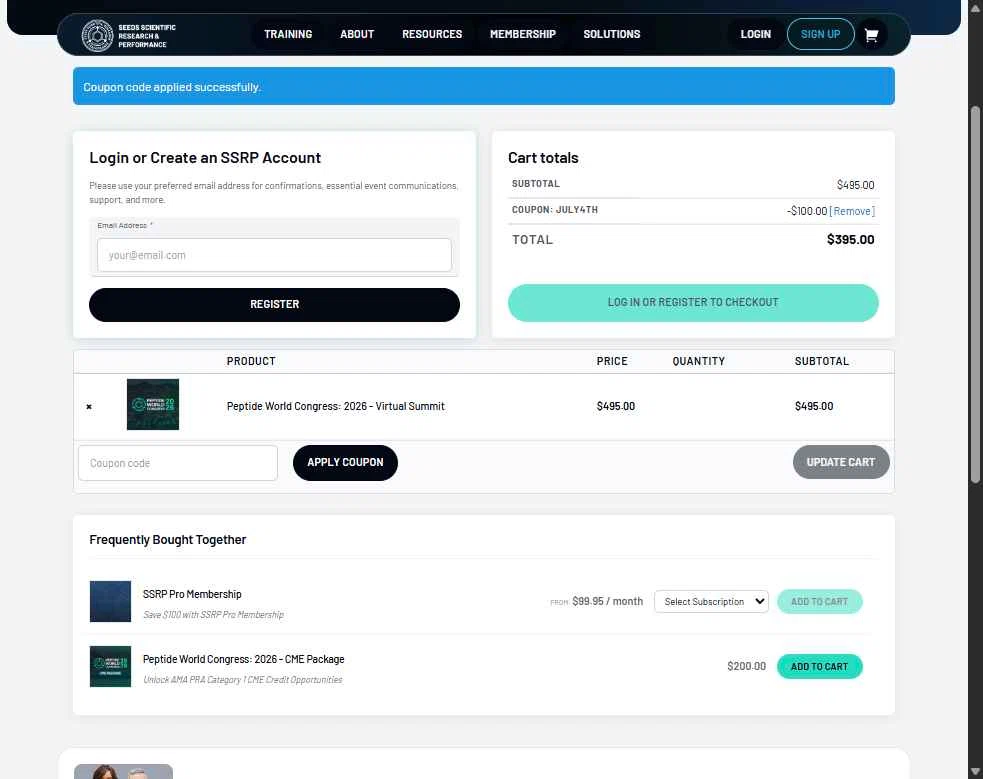The height and width of the screenshot is (779, 983).
Task: Open the About menu
Action: point(357,34)
